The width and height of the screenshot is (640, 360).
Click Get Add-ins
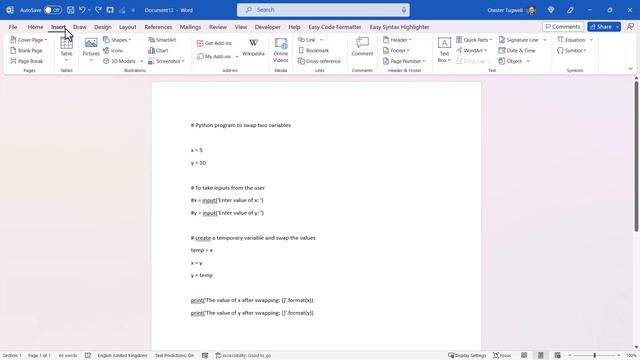[x=214, y=43]
